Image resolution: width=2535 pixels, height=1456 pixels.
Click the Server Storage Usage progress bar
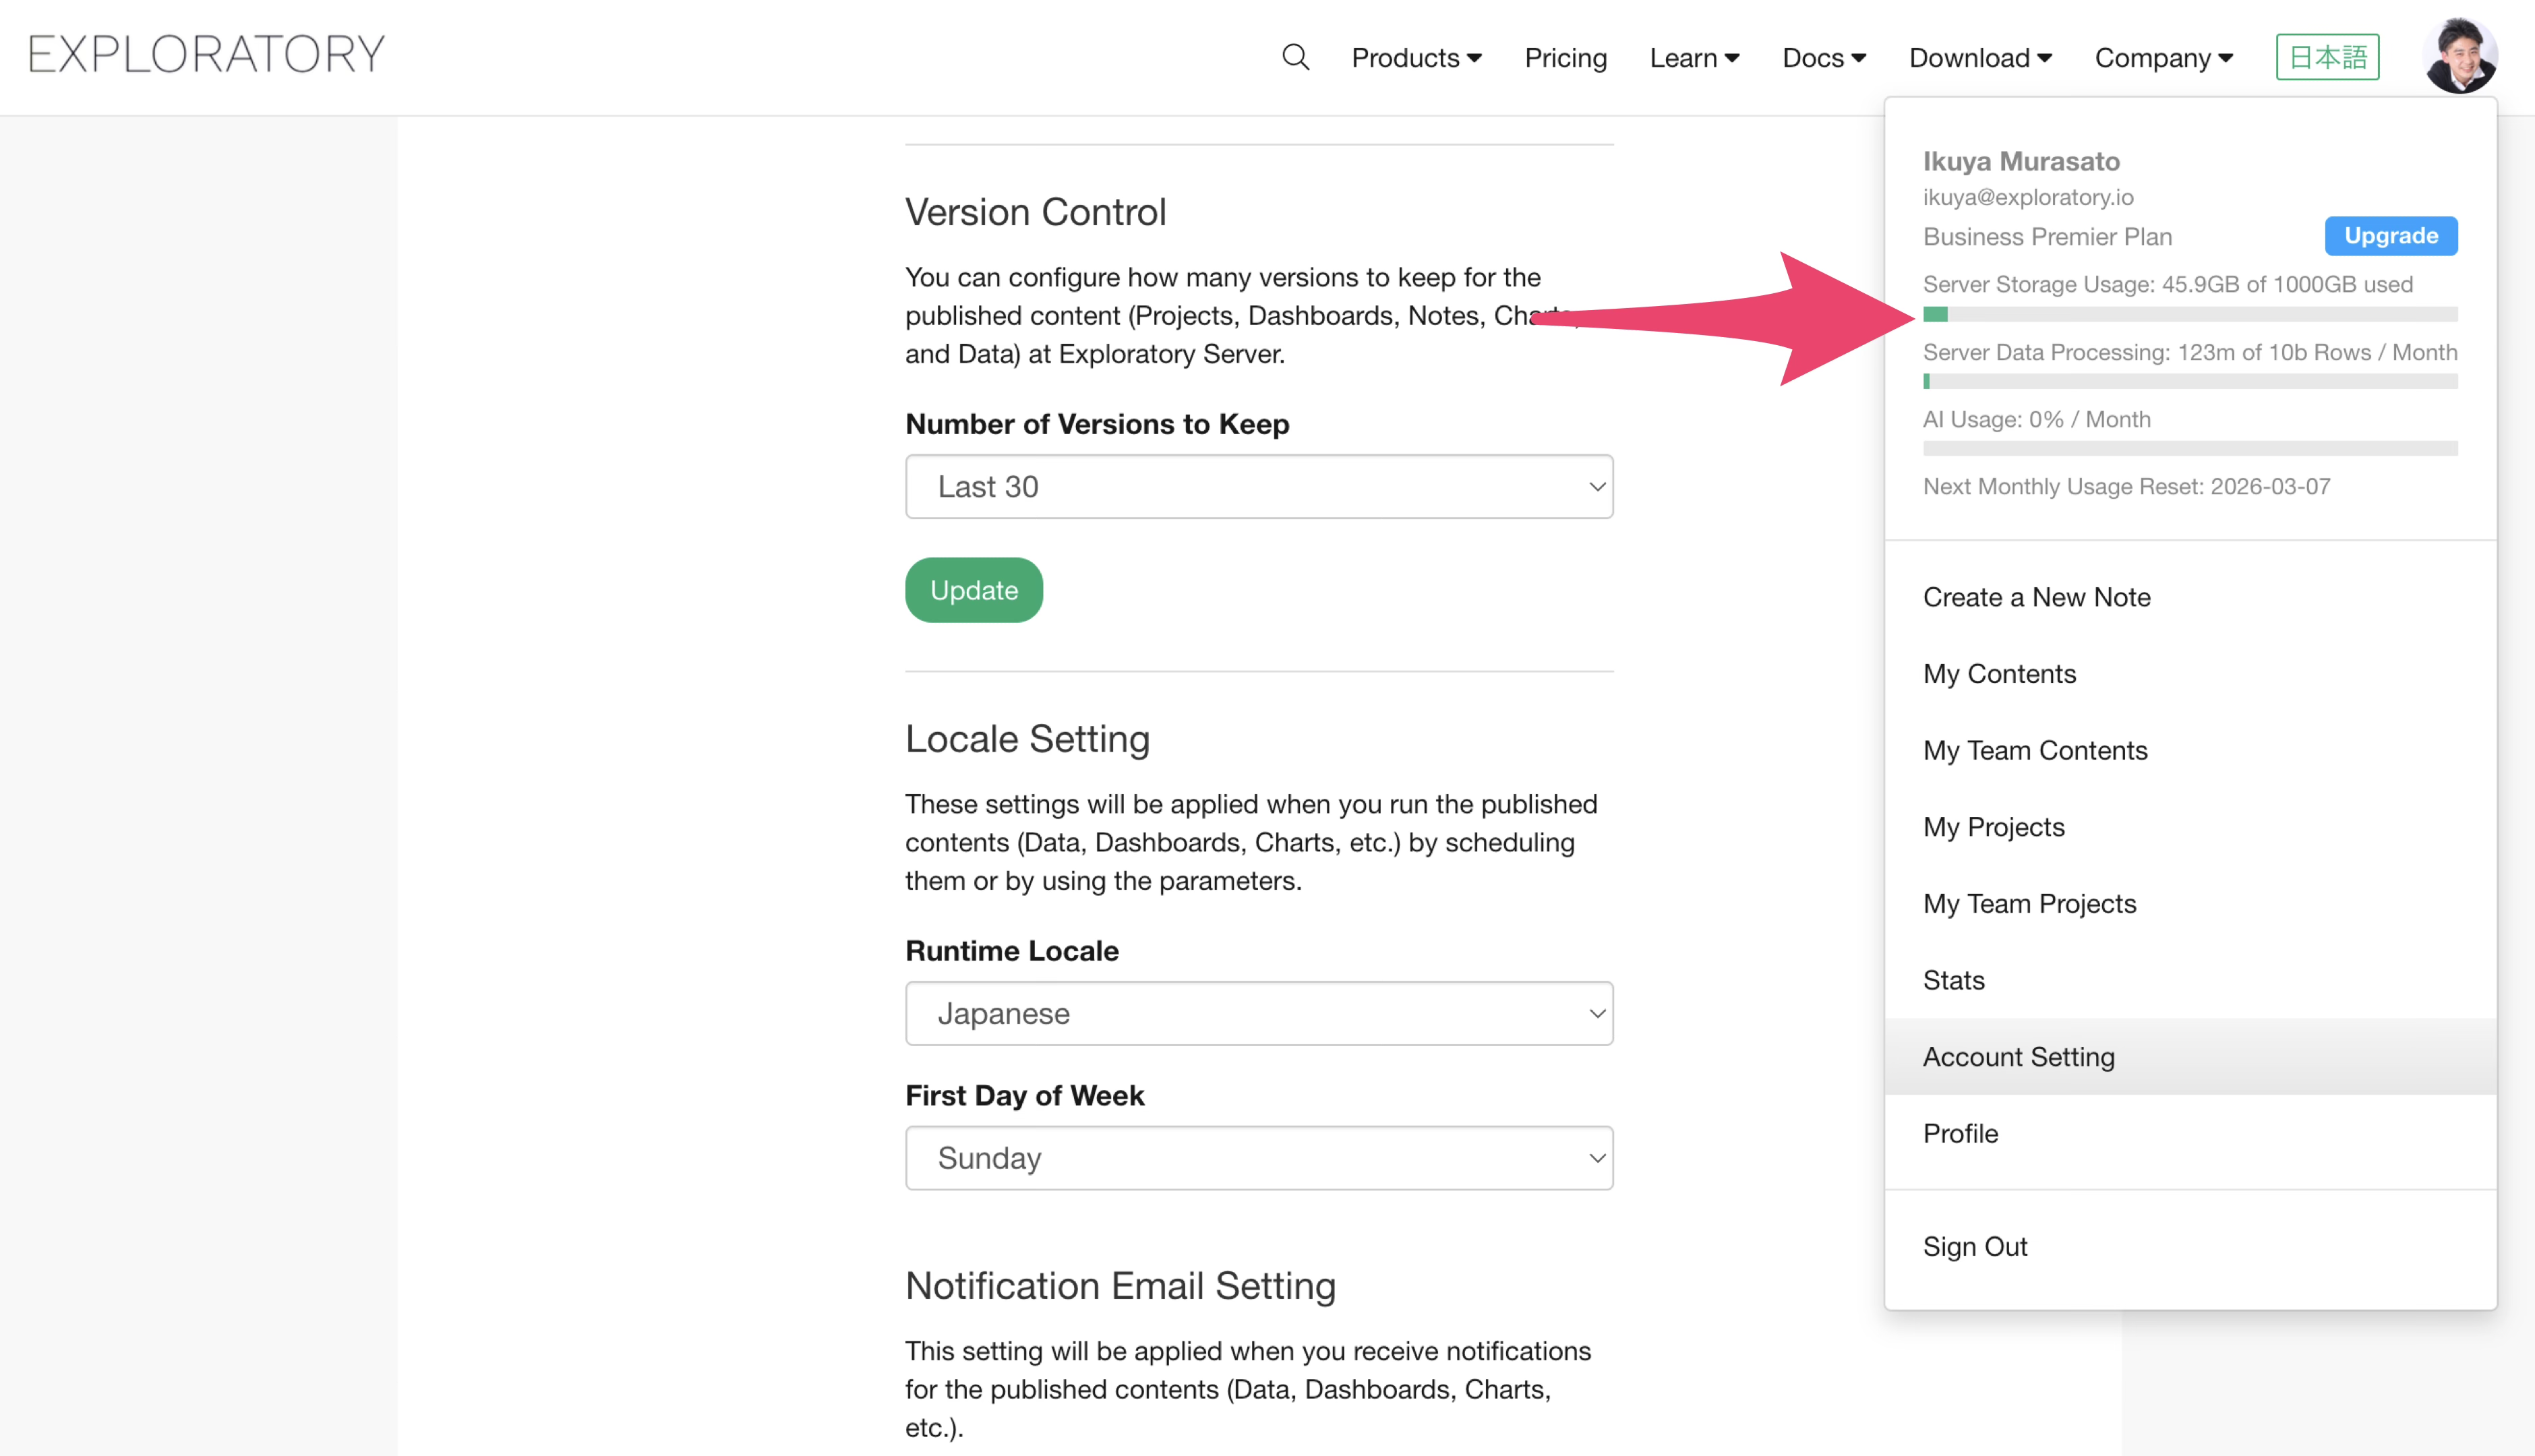point(2189,315)
